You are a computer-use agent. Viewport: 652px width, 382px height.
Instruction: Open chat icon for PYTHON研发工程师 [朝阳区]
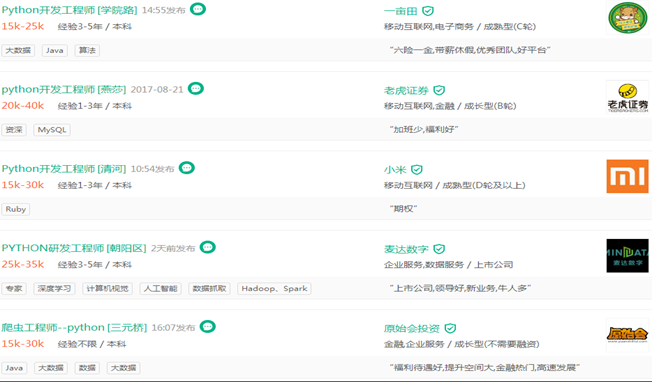click(x=207, y=247)
